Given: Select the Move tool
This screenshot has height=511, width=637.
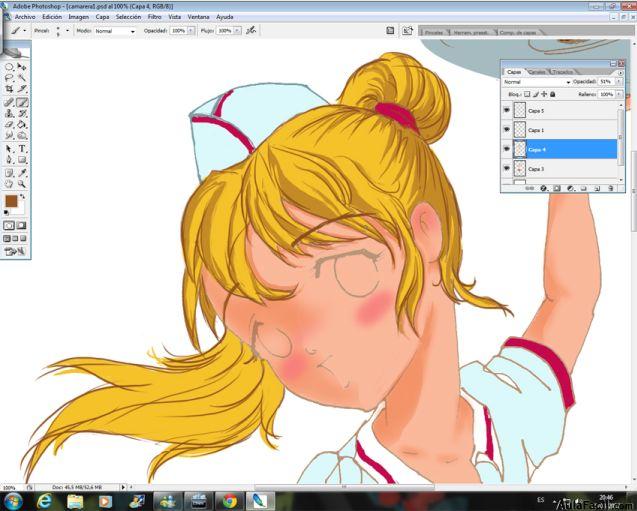Looking at the screenshot, I should pyautogui.click(x=22, y=67).
